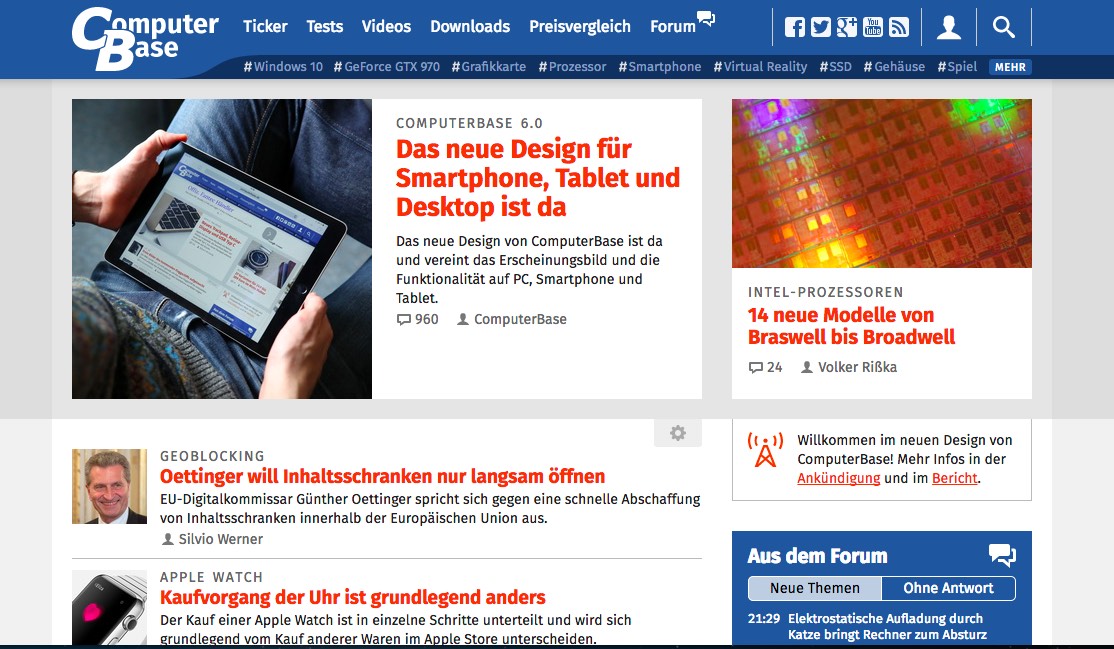Select the #Windows 10 topic tag
This screenshot has width=1114, height=649.
click(283, 67)
